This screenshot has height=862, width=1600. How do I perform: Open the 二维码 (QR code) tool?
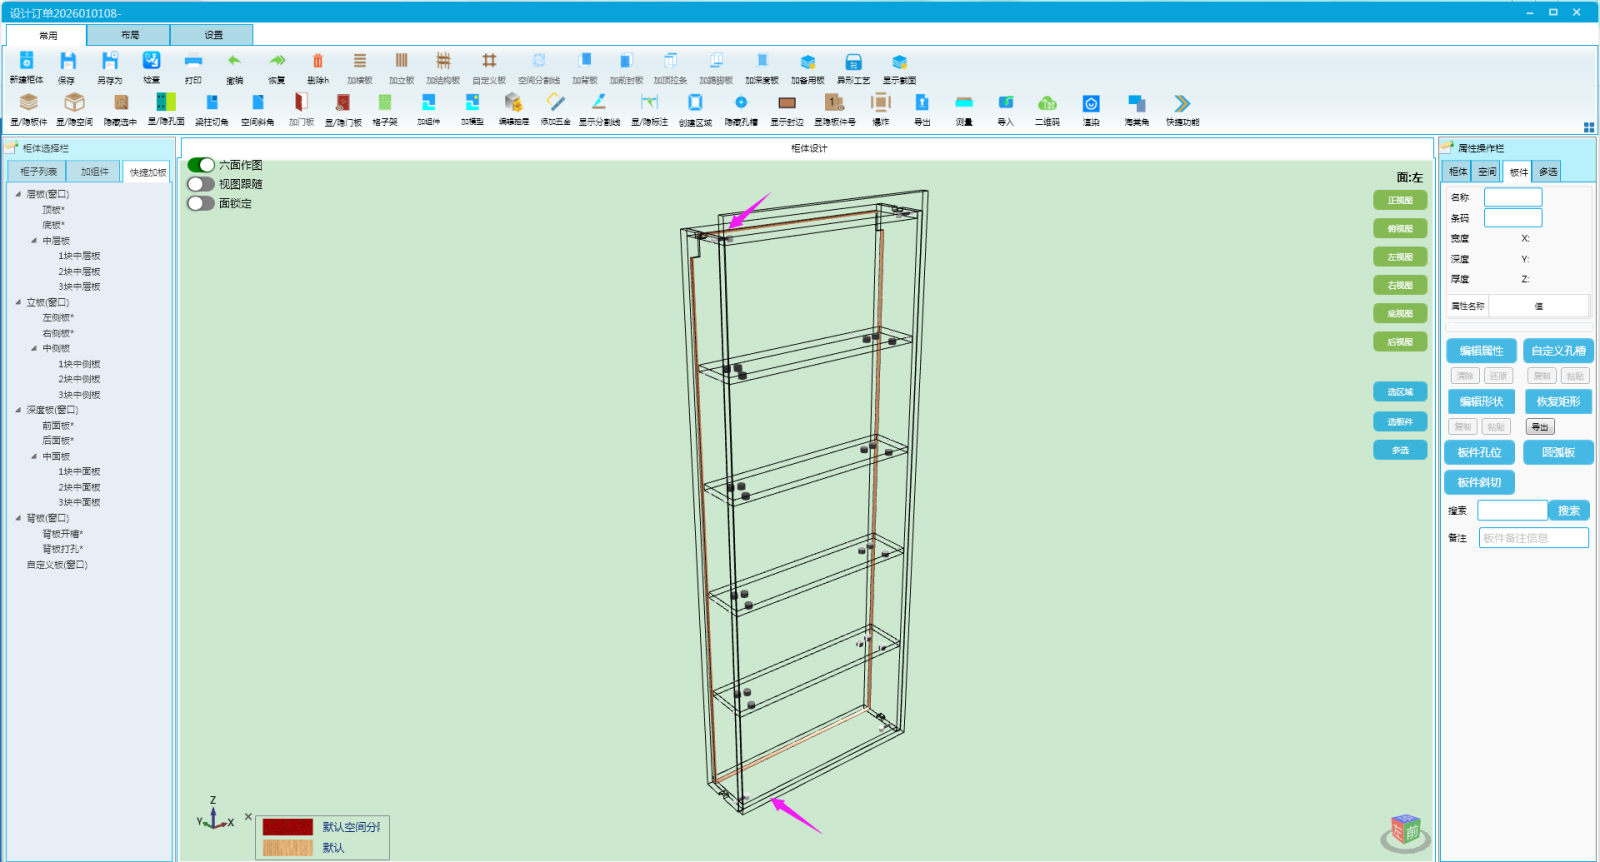click(1047, 102)
